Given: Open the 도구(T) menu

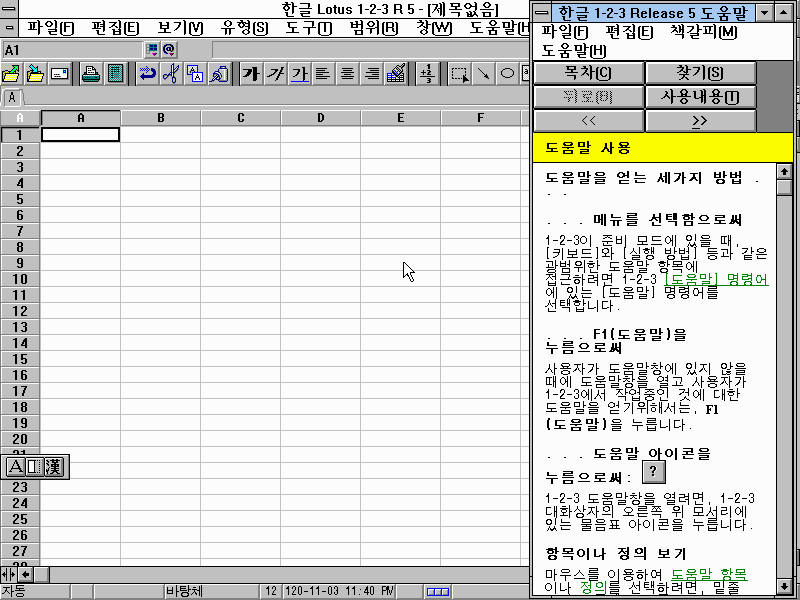Looking at the screenshot, I should pyautogui.click(x=309, y=28).
